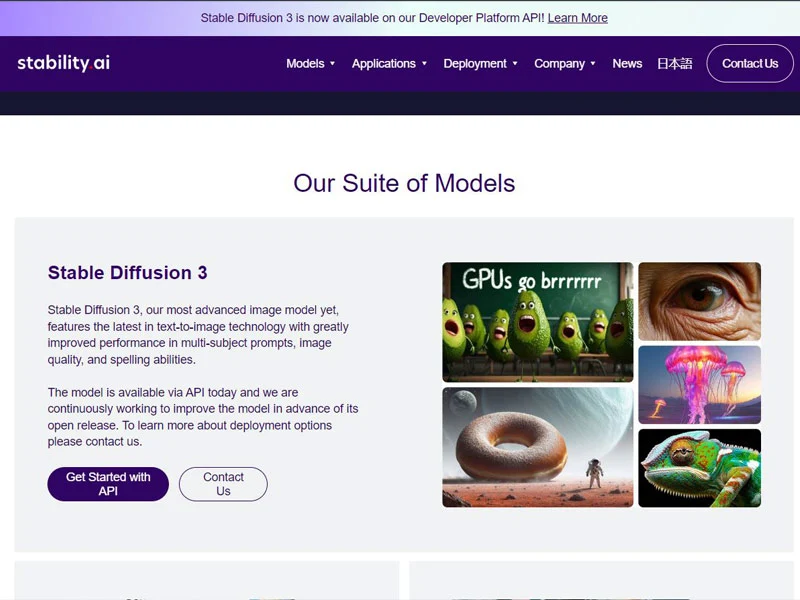The image size is (800, 600).
Task: Open the colorful chameleon image
Action: pyautogui.click(x=699, y=468)
